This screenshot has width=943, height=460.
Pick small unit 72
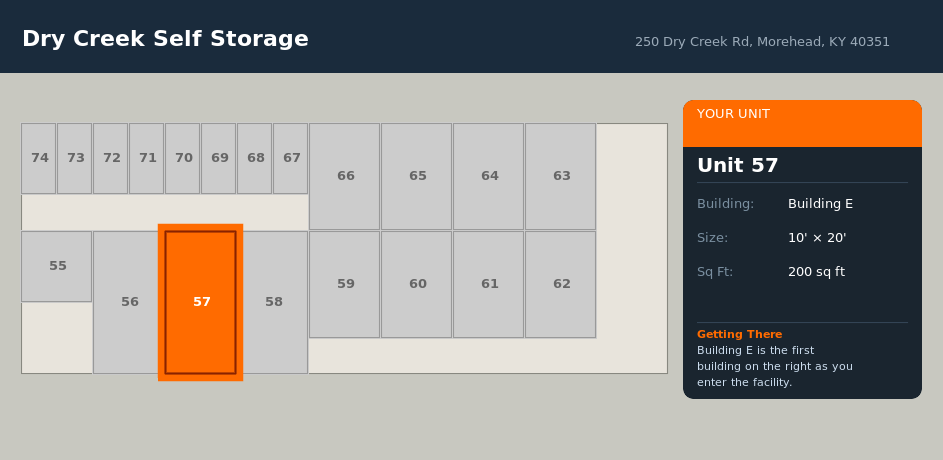point(111,158)
